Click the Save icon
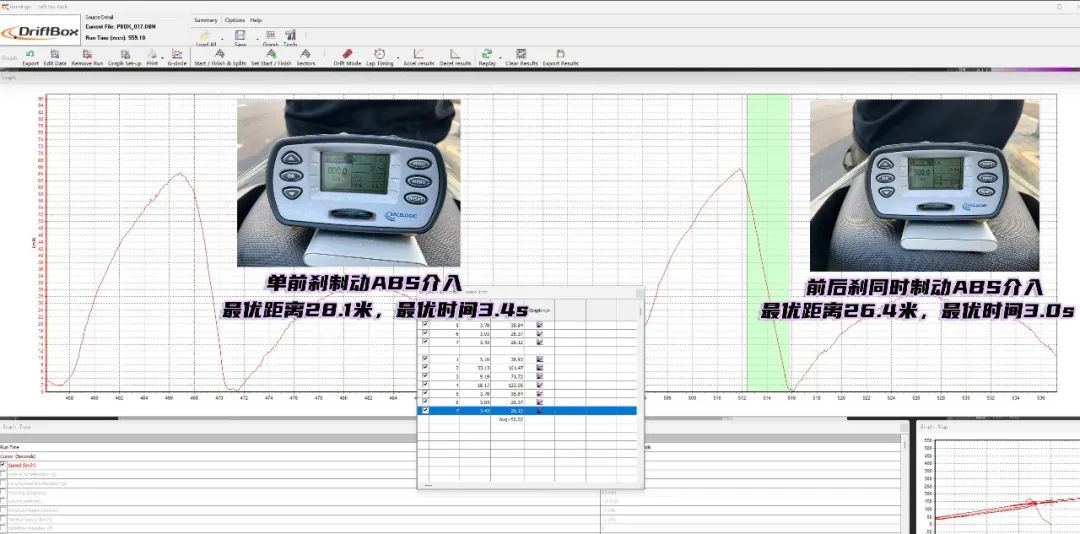The height and width of the screenshot is (534, 1080). [240, 35]
